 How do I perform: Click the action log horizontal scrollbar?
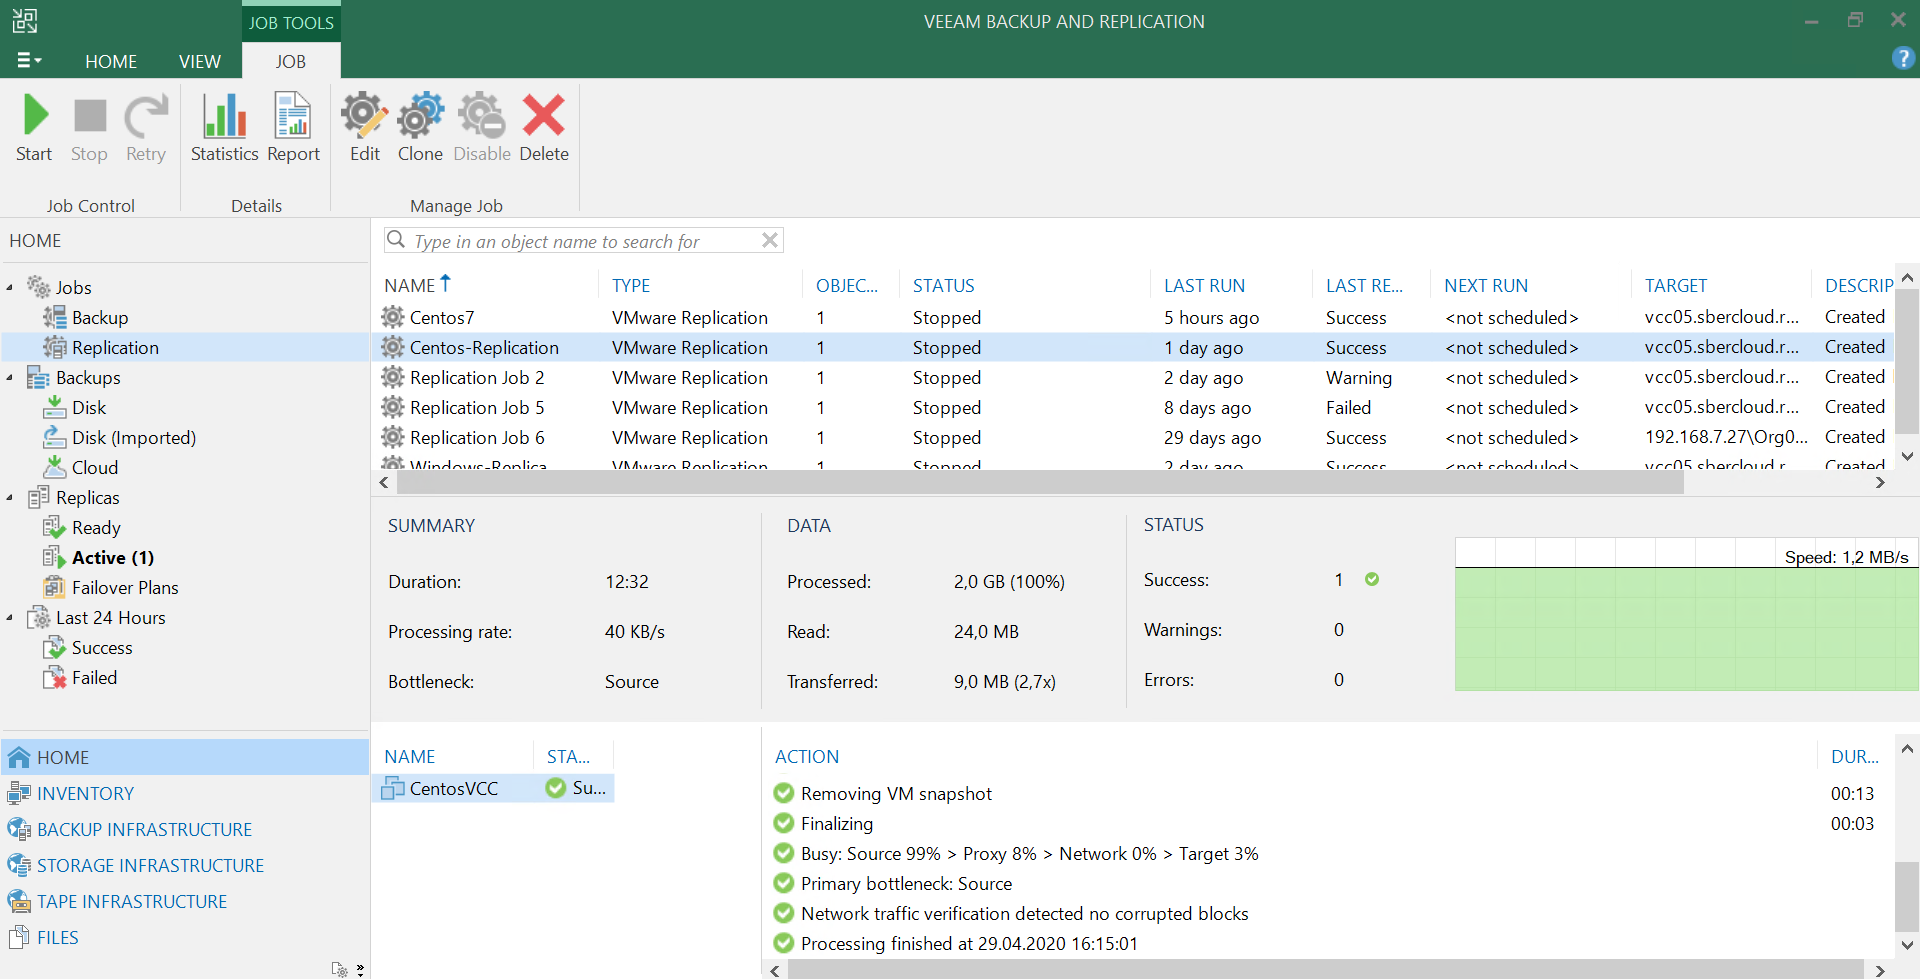tap(1325, 970)
